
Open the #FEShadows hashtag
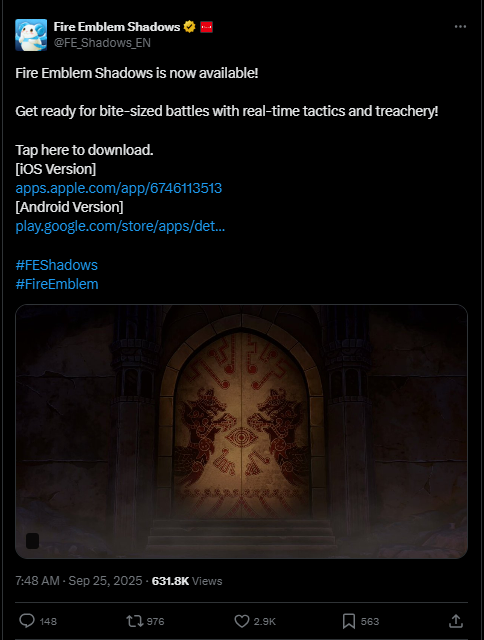pos(57,265)
